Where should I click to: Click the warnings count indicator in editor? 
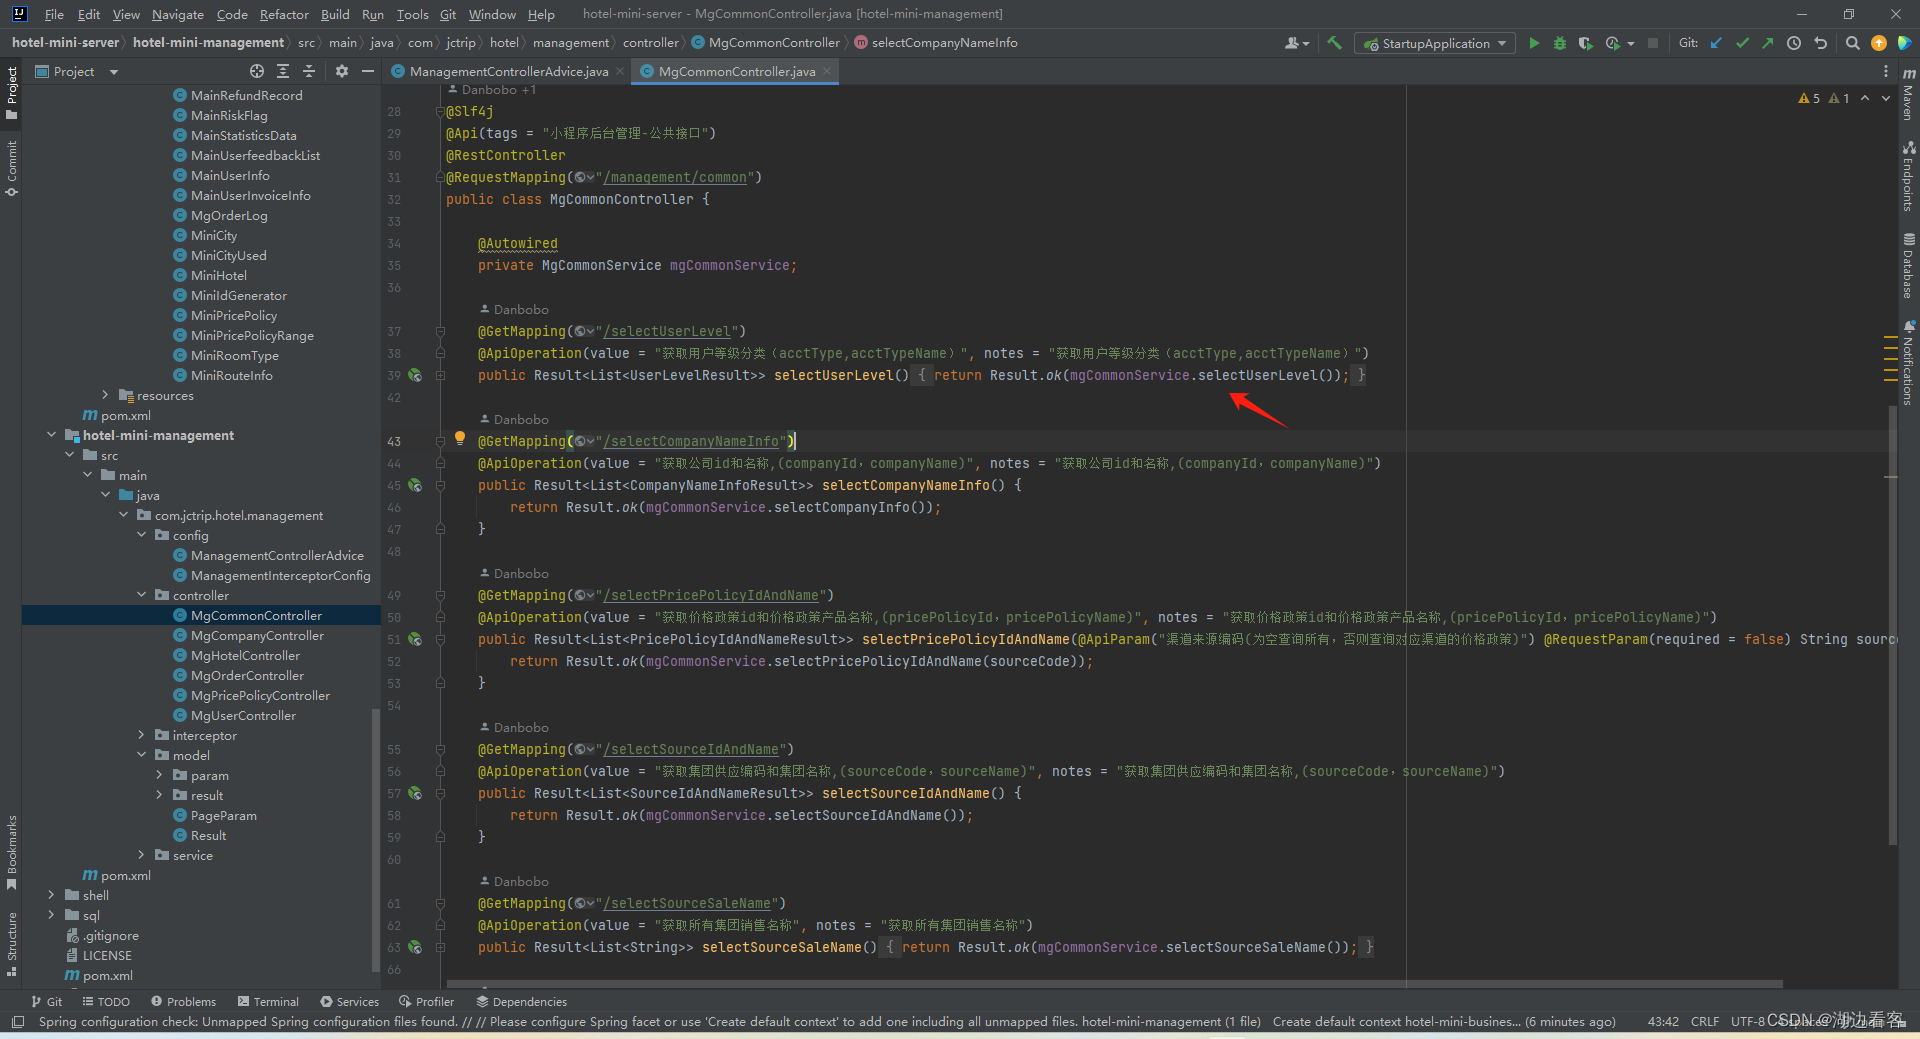pos(1824,98)
